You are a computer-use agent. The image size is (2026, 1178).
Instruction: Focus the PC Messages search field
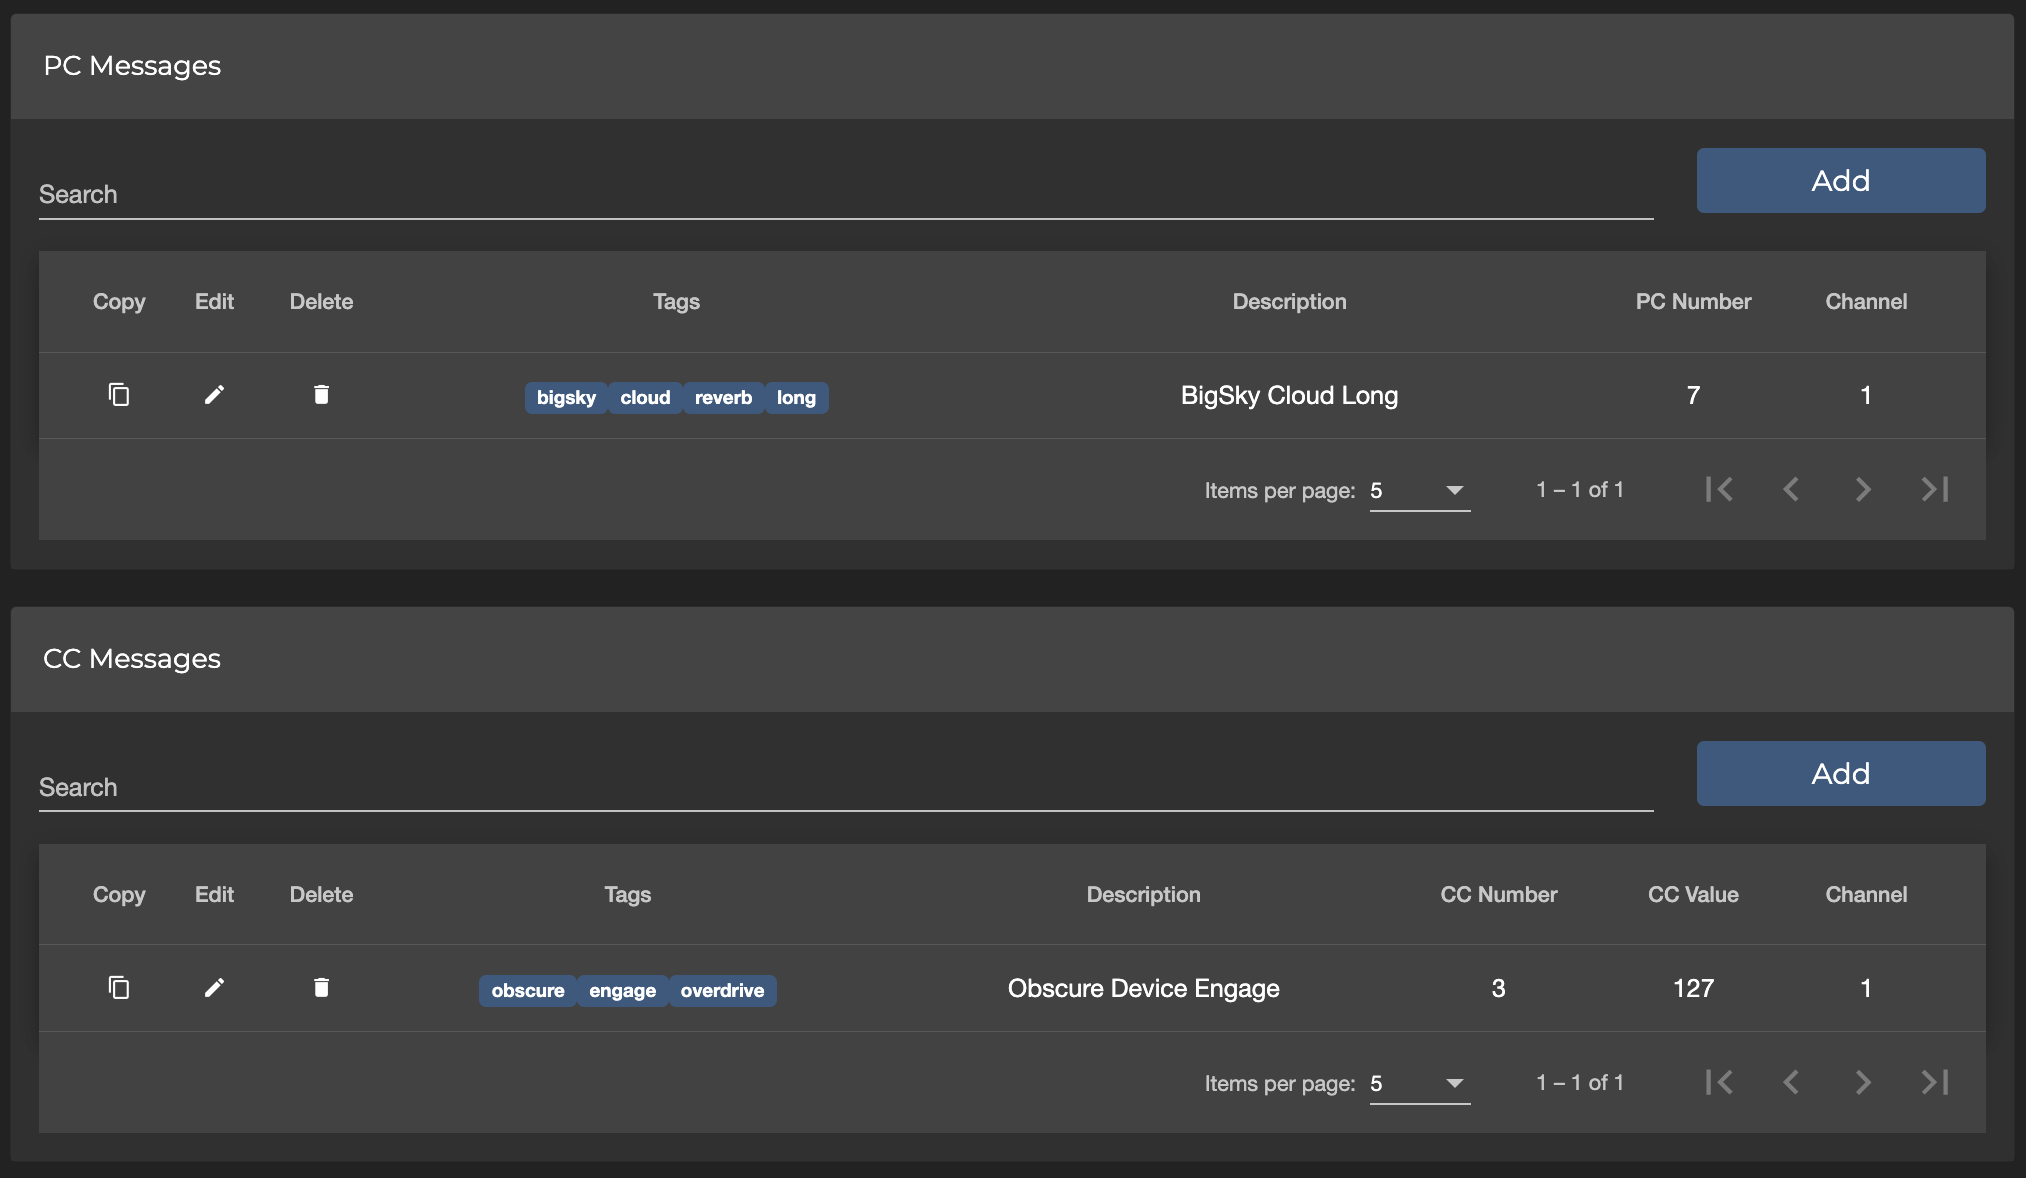[845, 195]
